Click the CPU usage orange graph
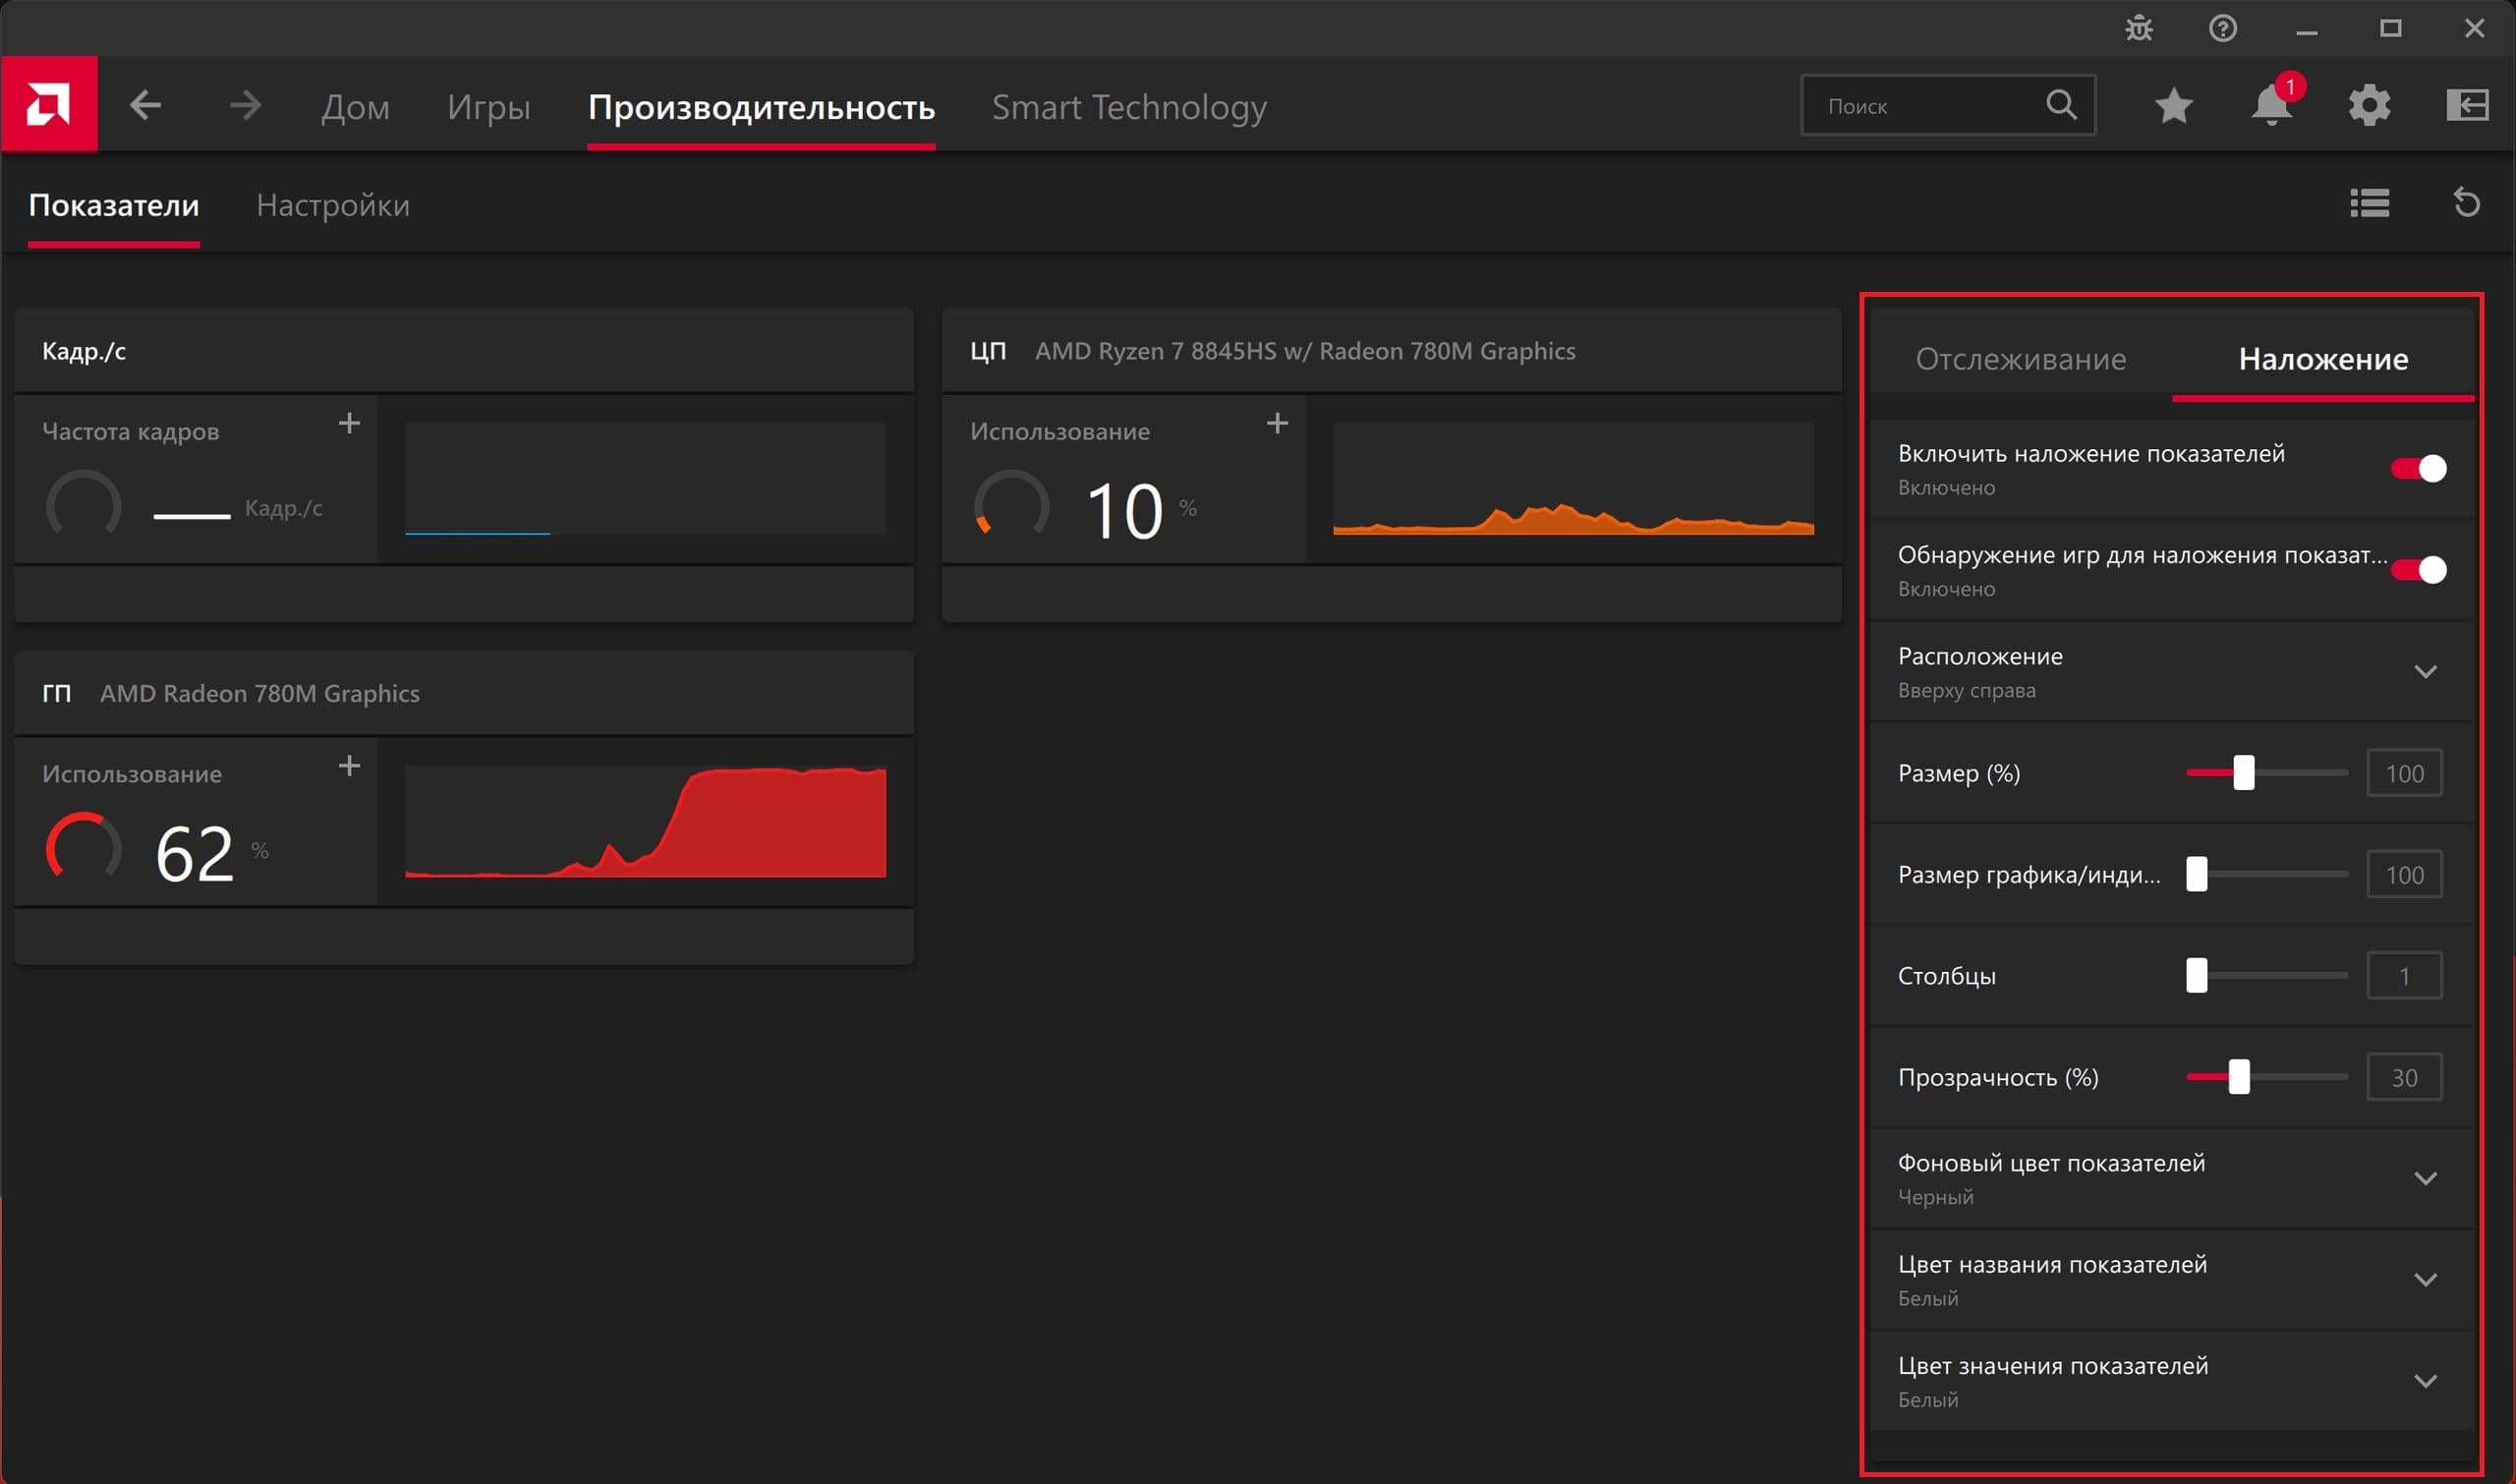The image size is (2516, 1484). pos(1573,479)
